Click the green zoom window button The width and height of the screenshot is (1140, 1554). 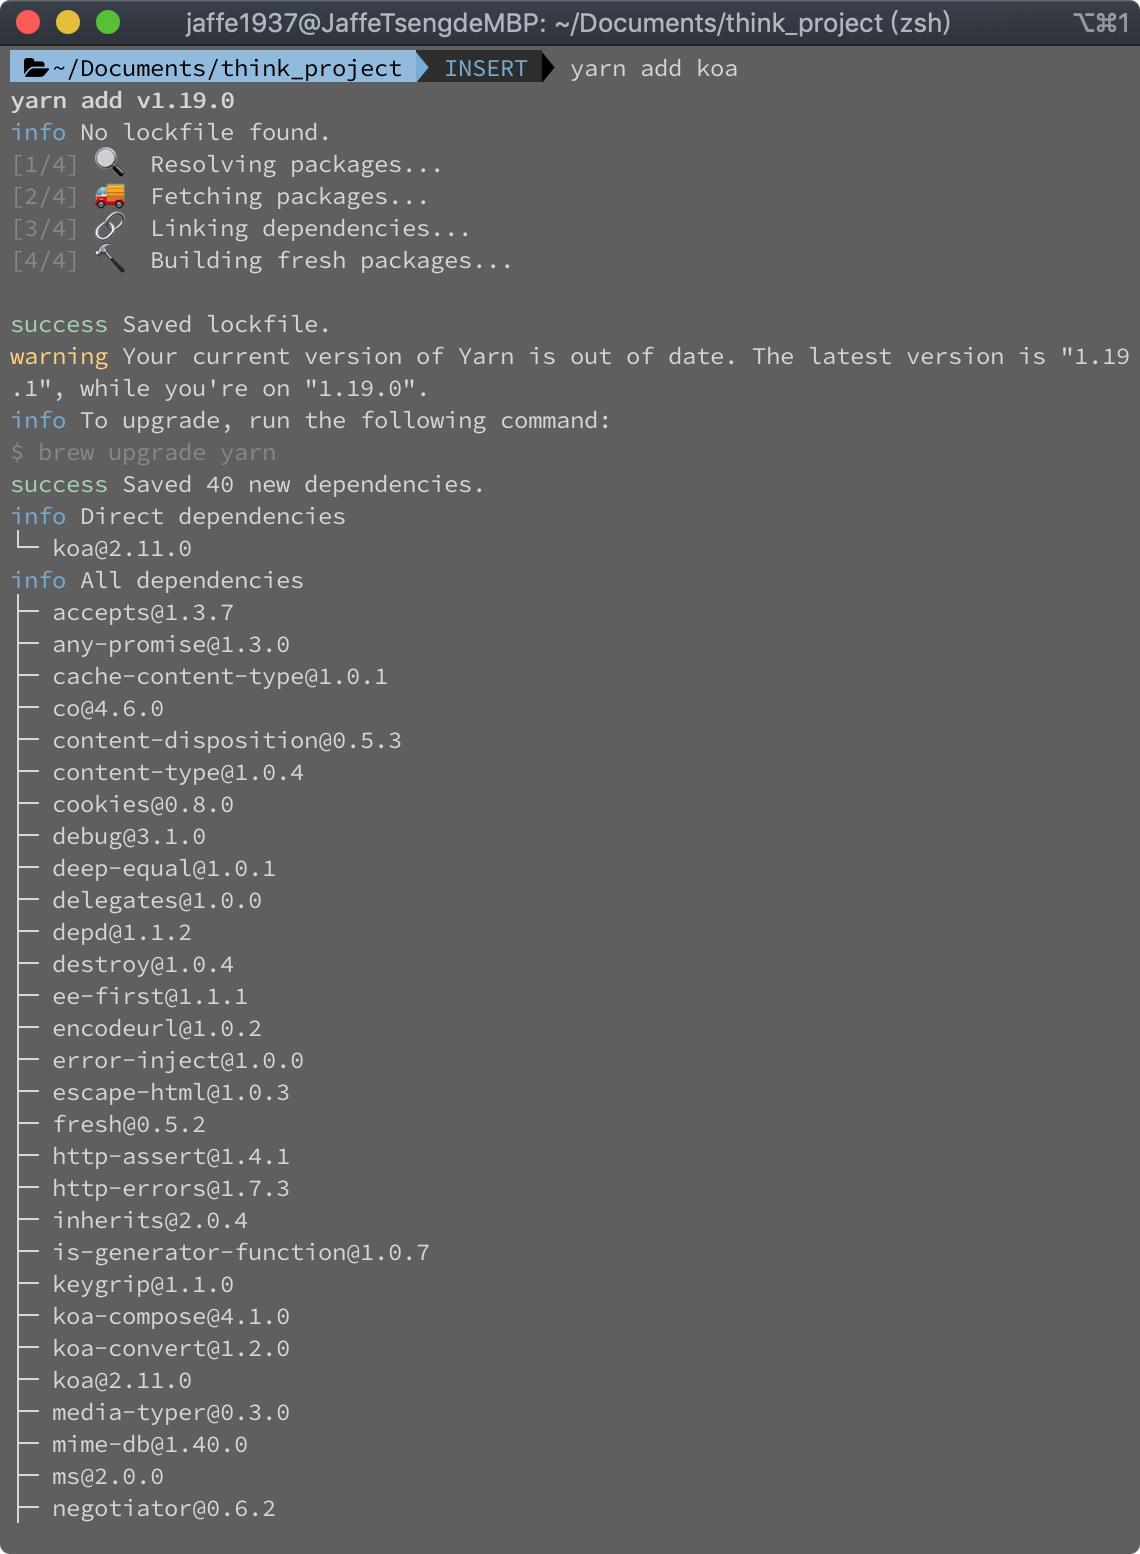107,22
